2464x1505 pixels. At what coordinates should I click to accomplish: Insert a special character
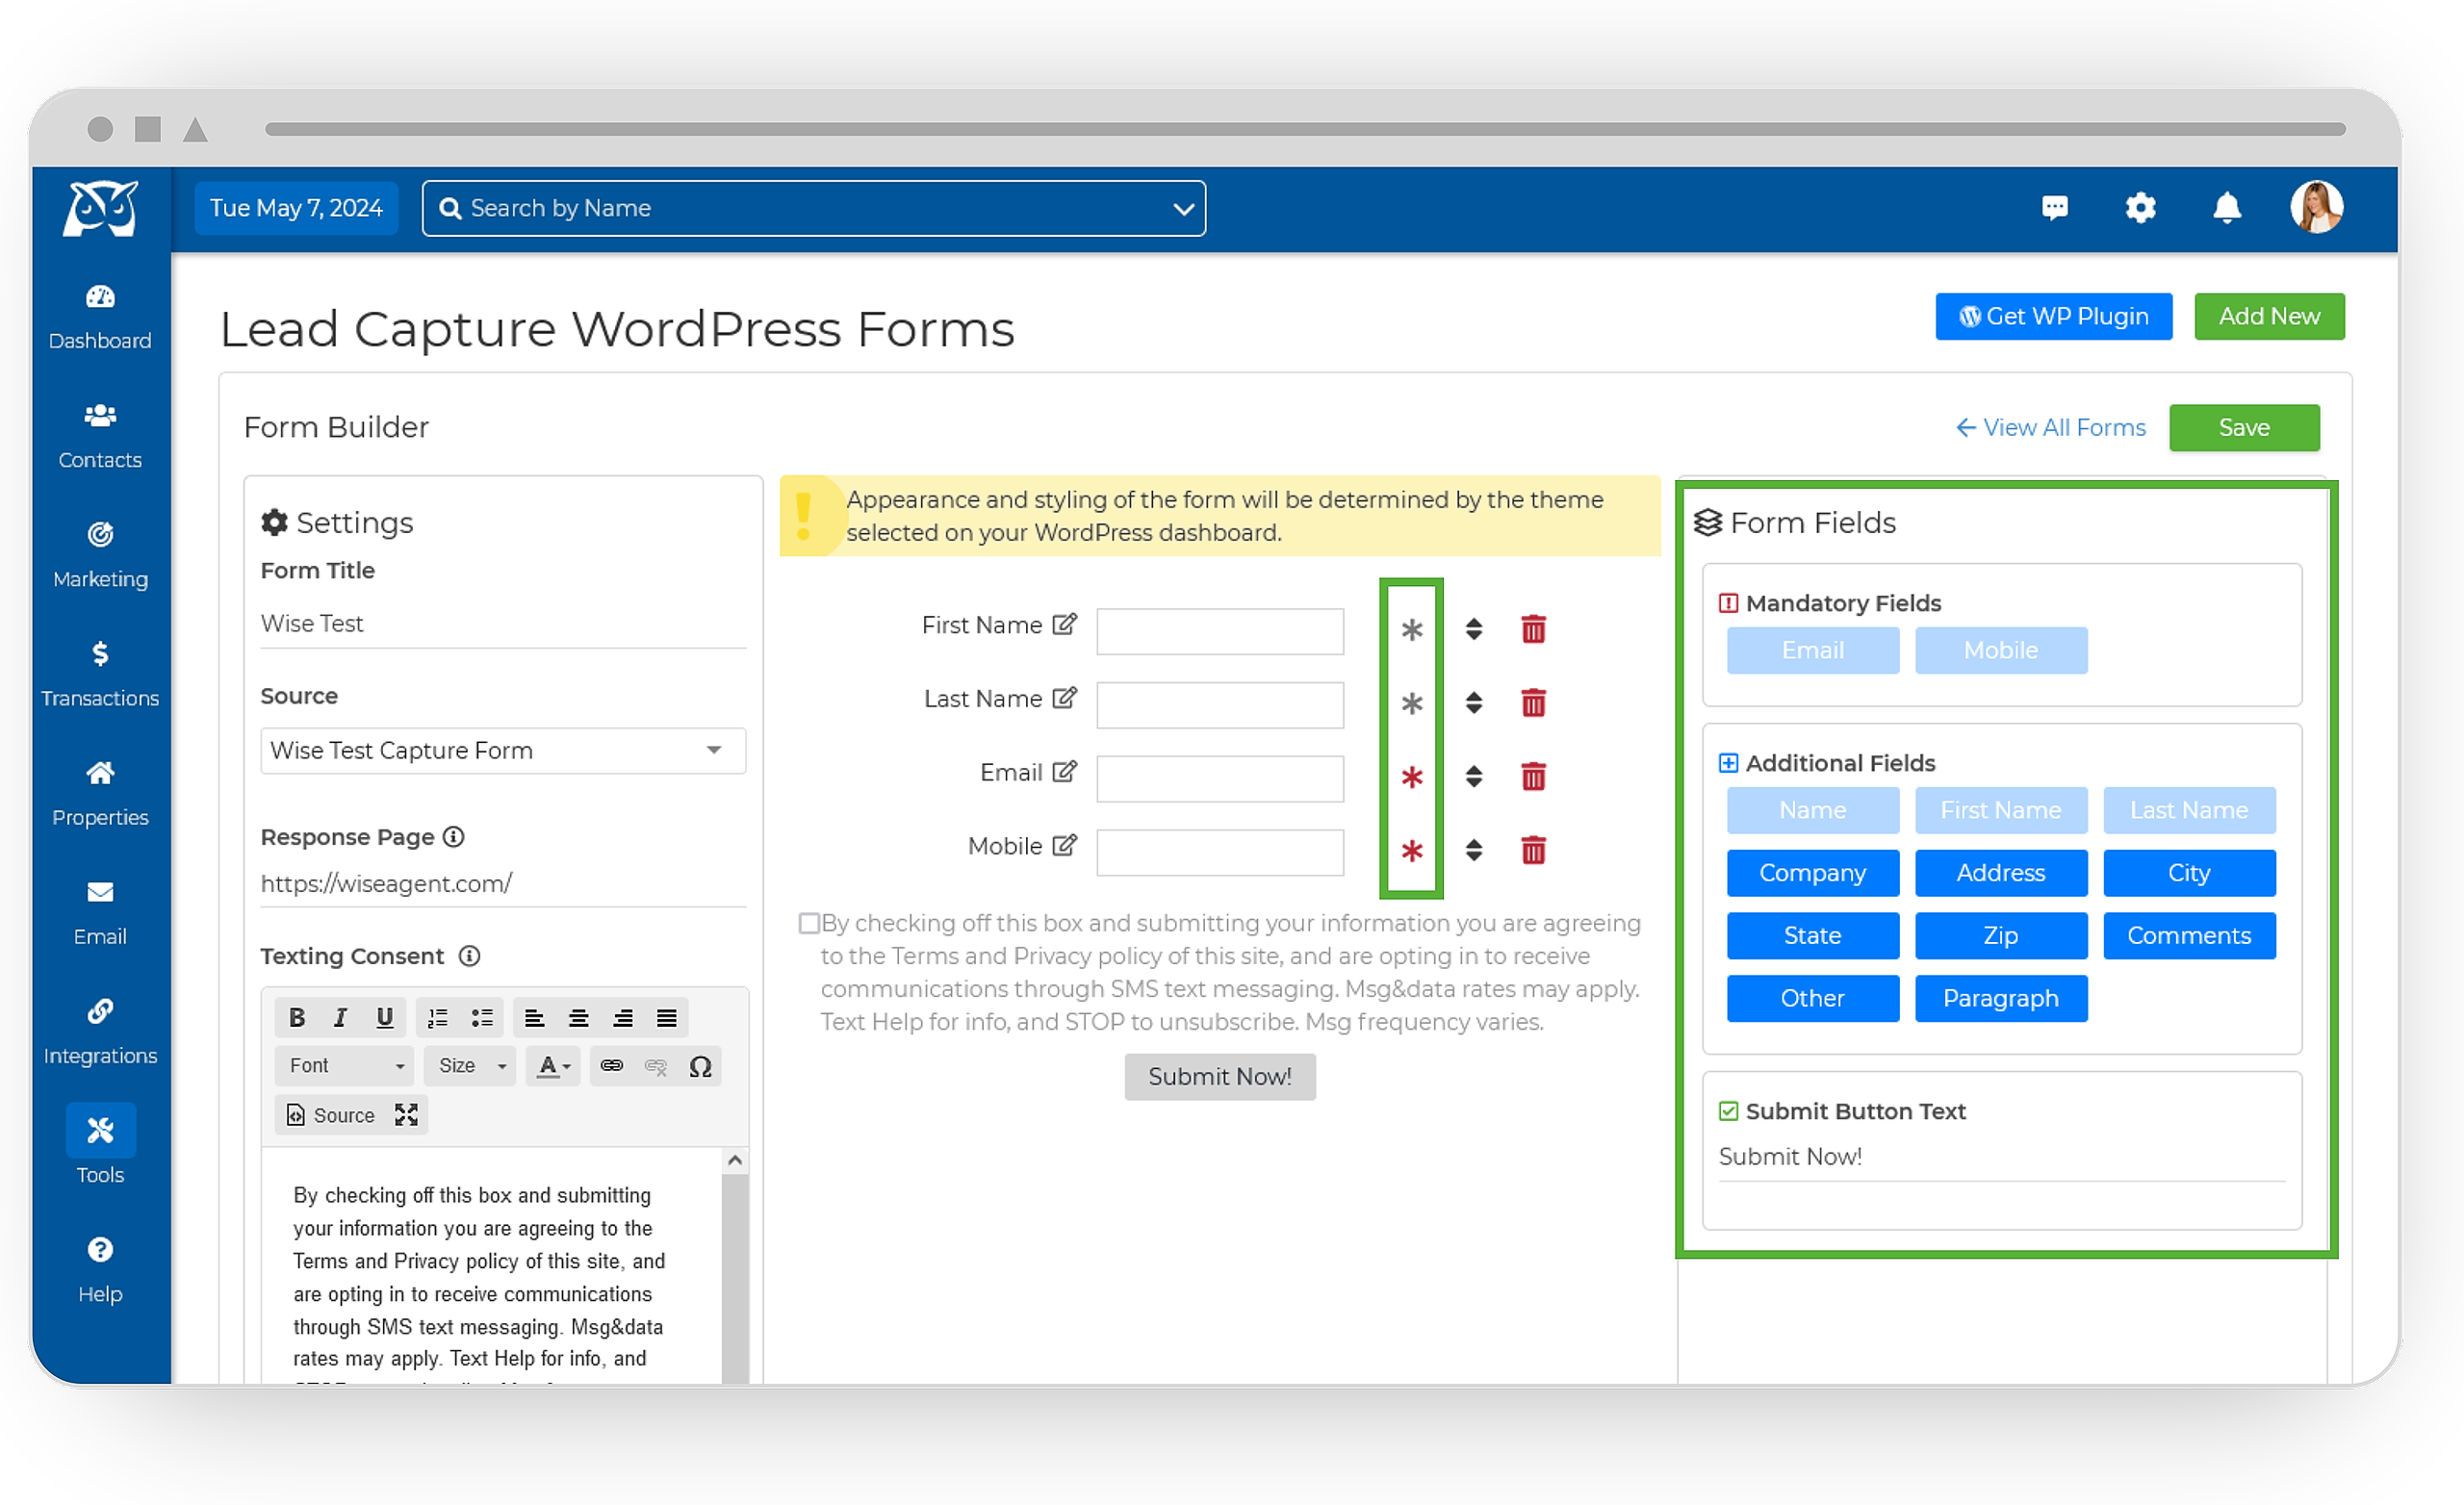coord(700,1066)
